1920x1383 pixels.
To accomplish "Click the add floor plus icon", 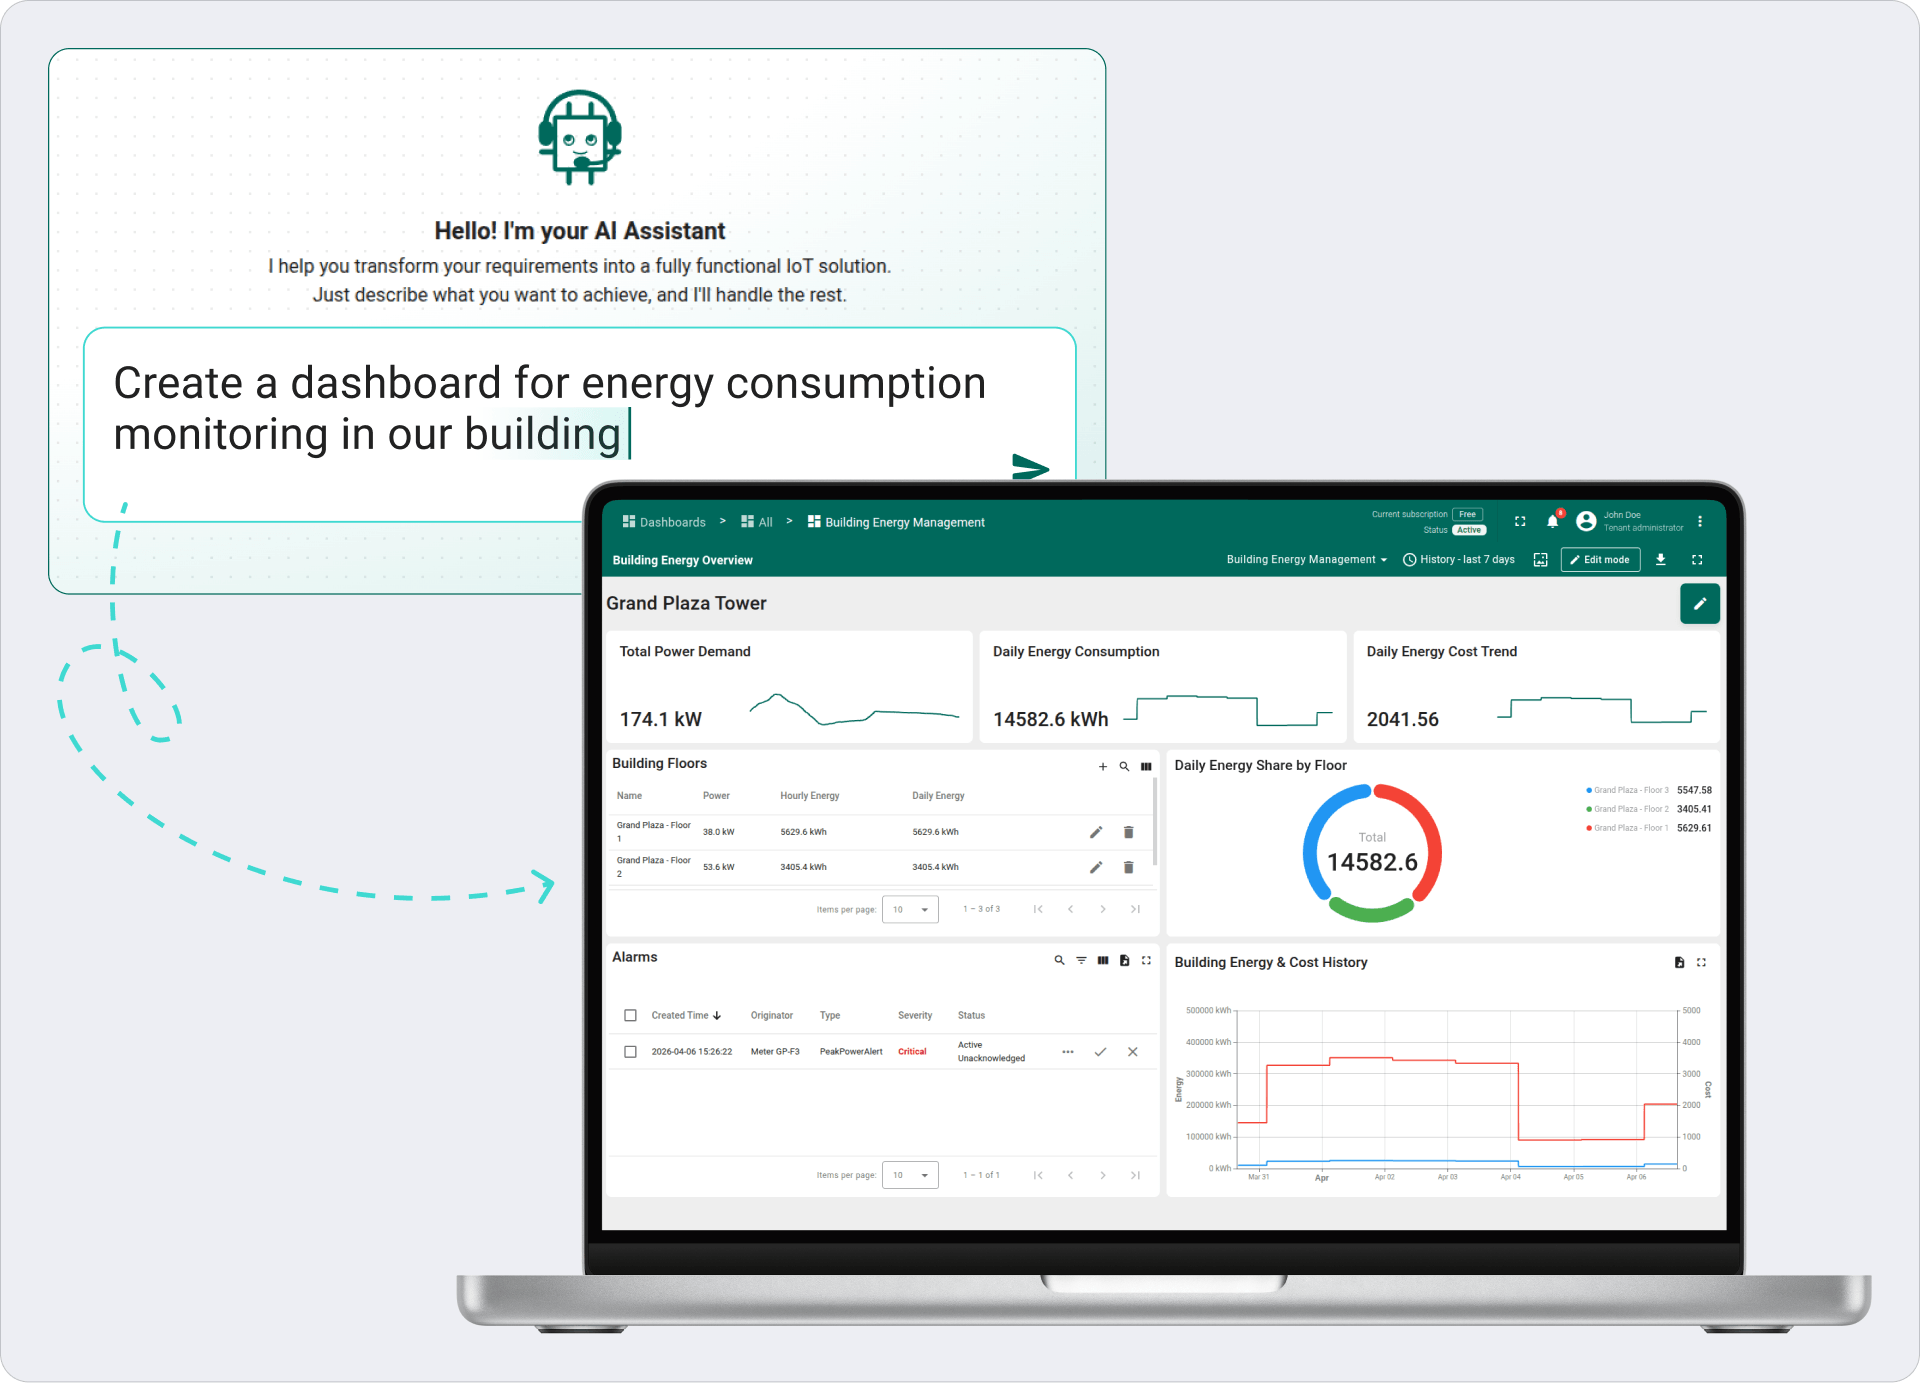I will 1102,766.
